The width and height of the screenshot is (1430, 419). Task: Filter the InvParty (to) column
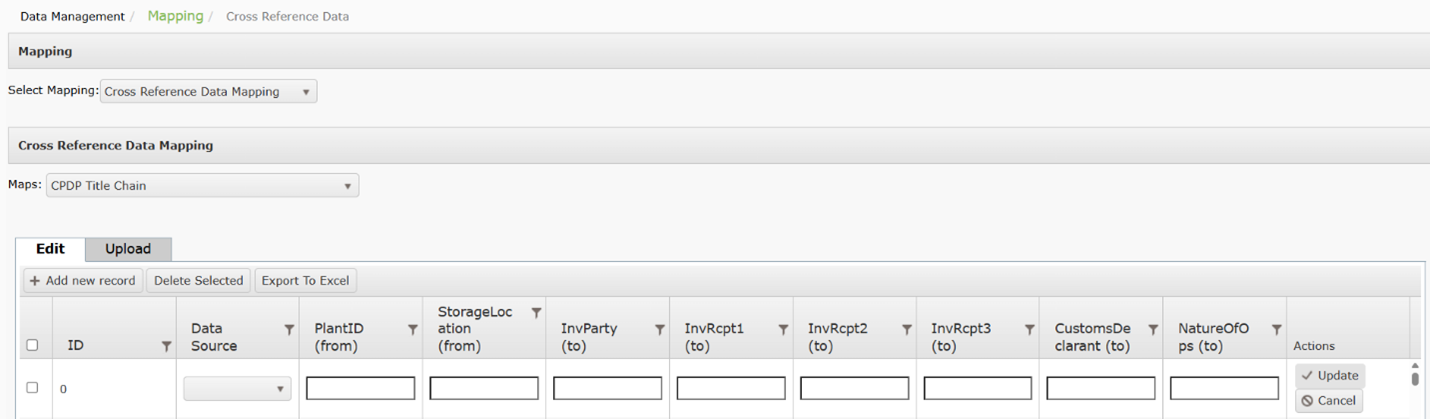[x=660, y=329]
